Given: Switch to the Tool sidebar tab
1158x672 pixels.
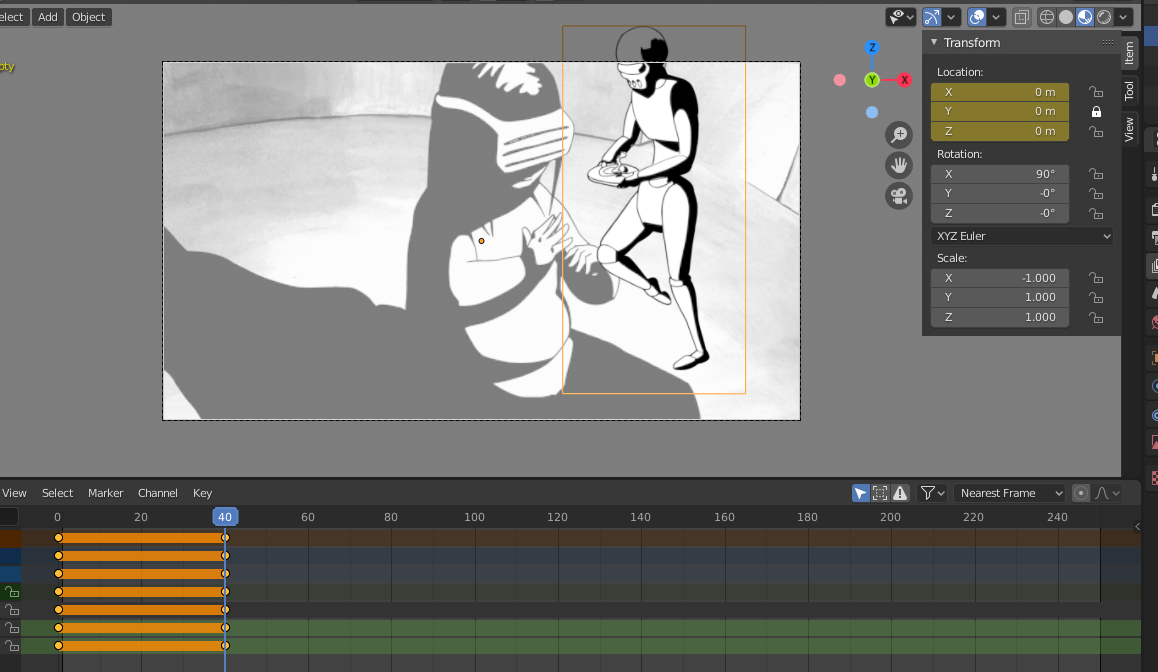Looking at the screenshot, I should click(x=1129, y=90).
